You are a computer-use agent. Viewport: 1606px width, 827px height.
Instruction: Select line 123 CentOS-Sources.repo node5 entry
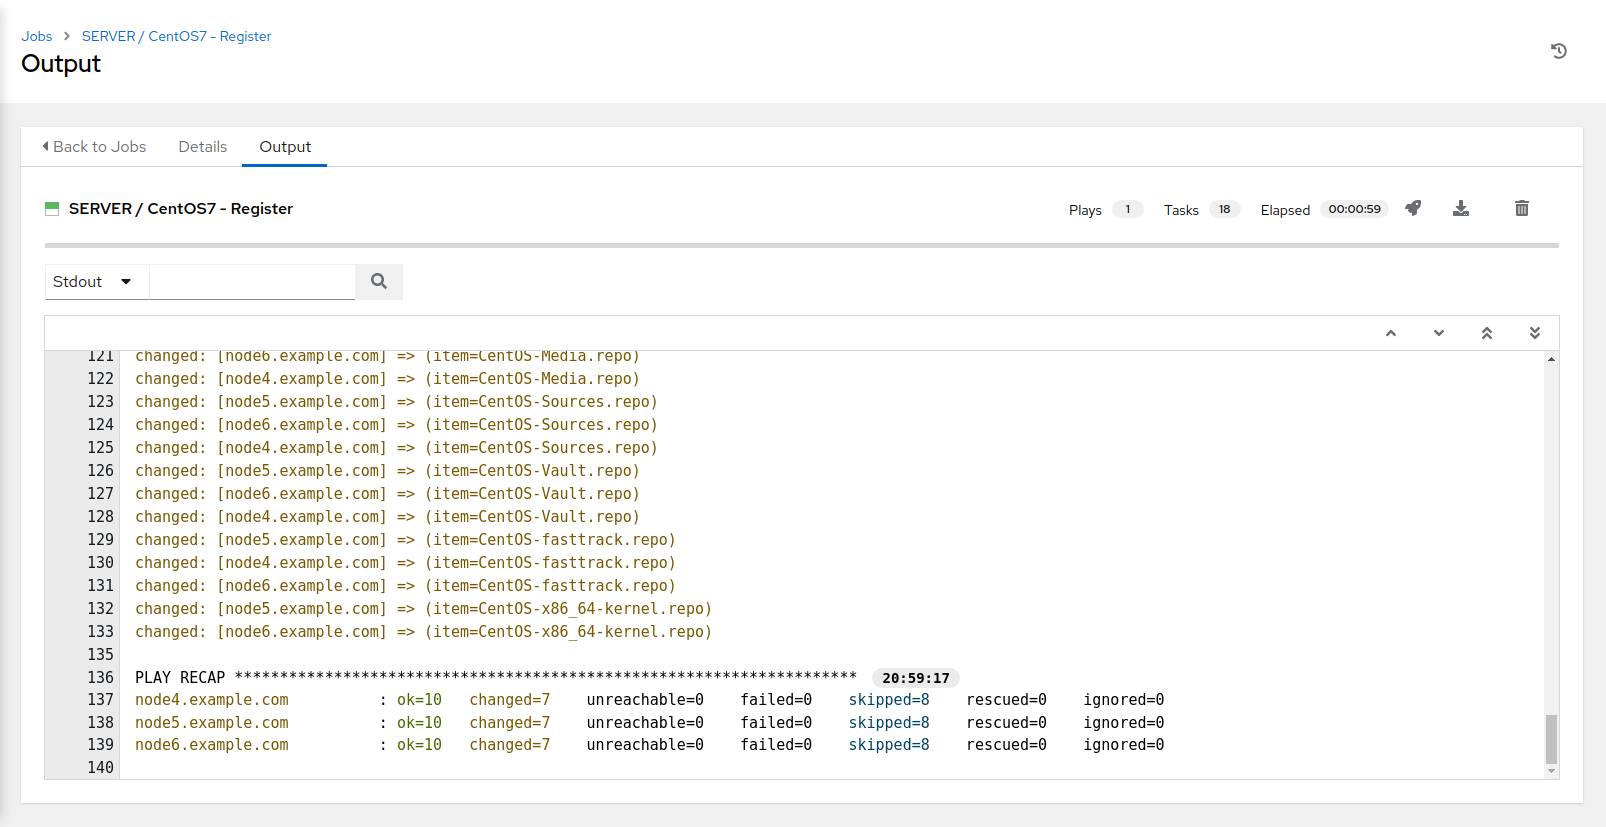coord(396,402)
